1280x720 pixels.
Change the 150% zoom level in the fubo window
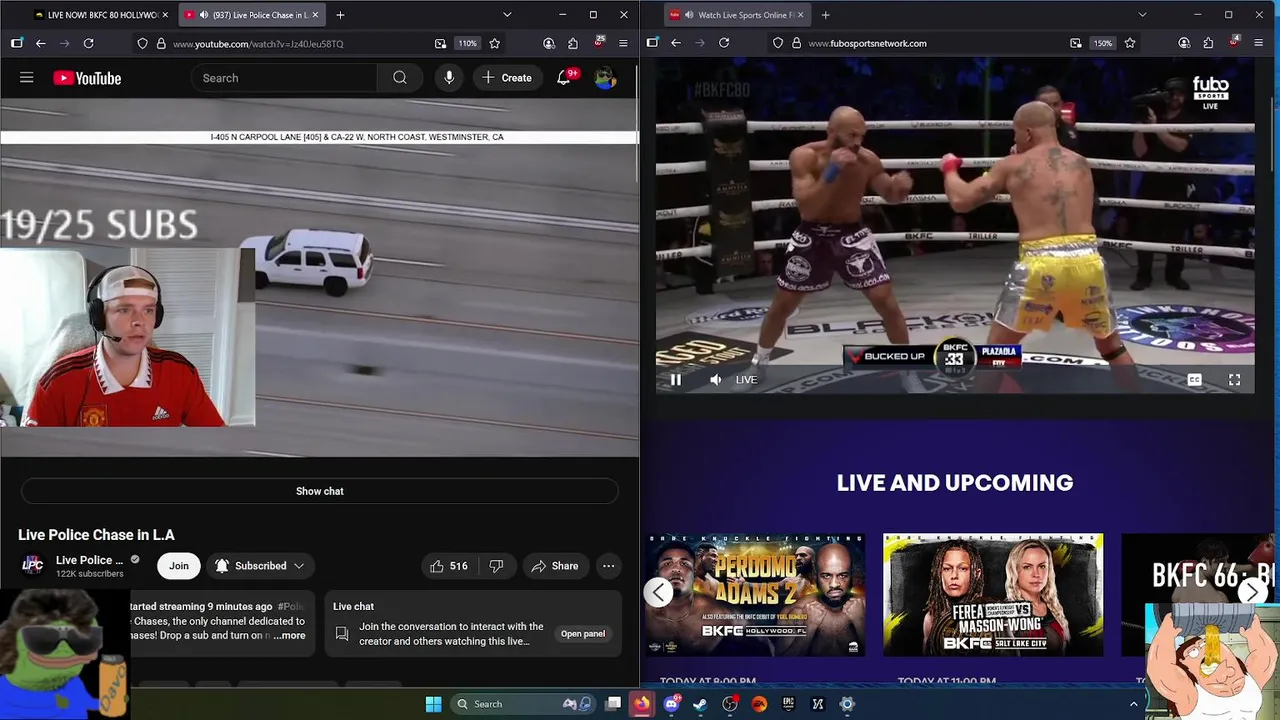coord(1102,43)
